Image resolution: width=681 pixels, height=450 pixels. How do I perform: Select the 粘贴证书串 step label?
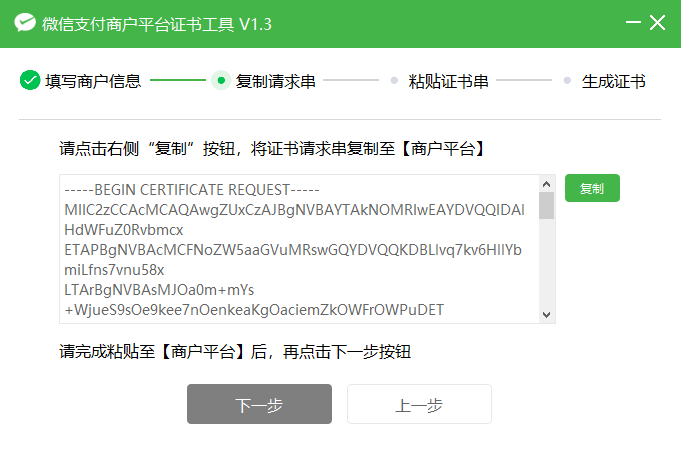click(x=448, y=81)
